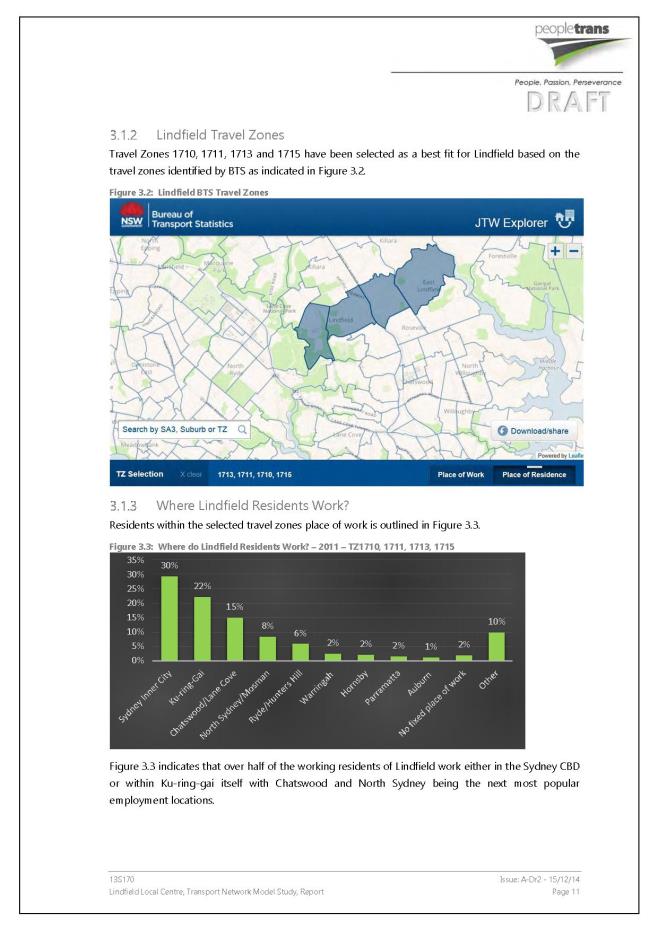658x930 pixels.
Task: Click the Warringah axis label
Action: pyautogui.click(x=317, y=688)
